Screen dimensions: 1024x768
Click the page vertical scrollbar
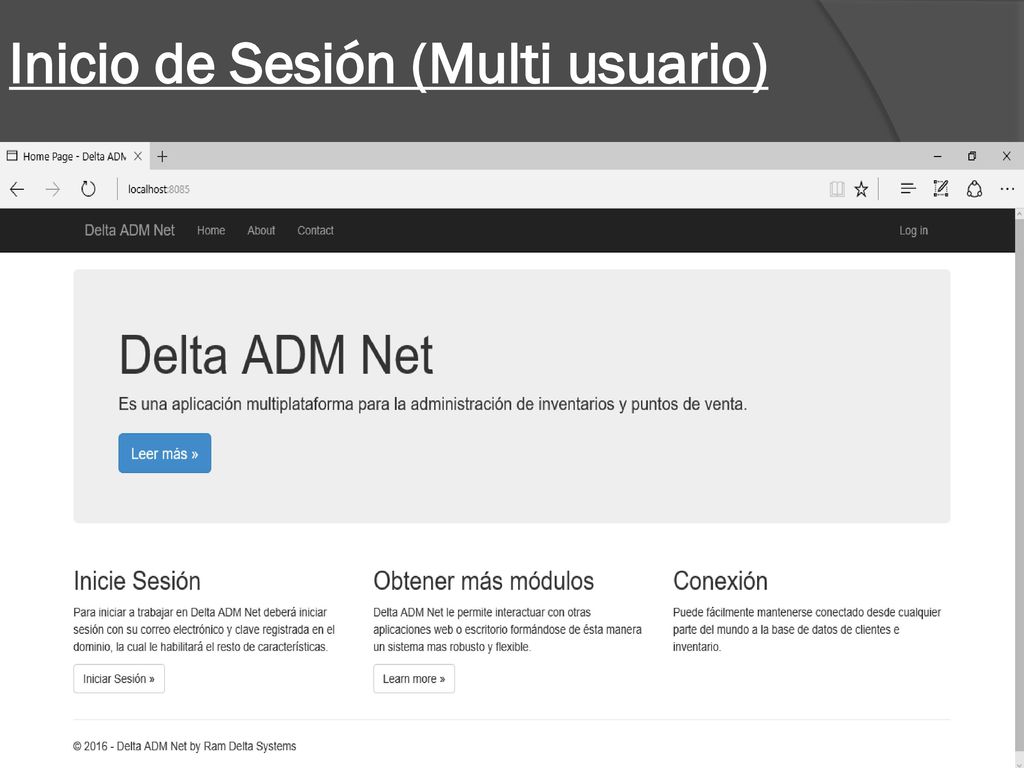[x=1019, y=487]
